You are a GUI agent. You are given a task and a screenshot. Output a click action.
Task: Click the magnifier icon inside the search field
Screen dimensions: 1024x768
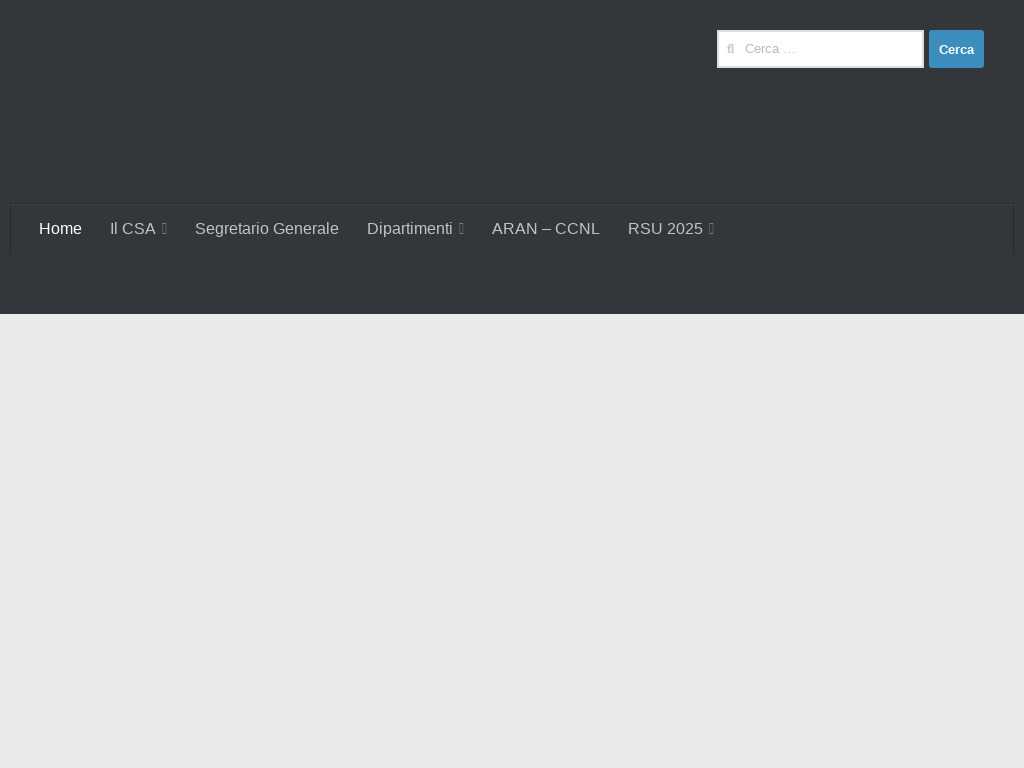(x=731, y=49)
